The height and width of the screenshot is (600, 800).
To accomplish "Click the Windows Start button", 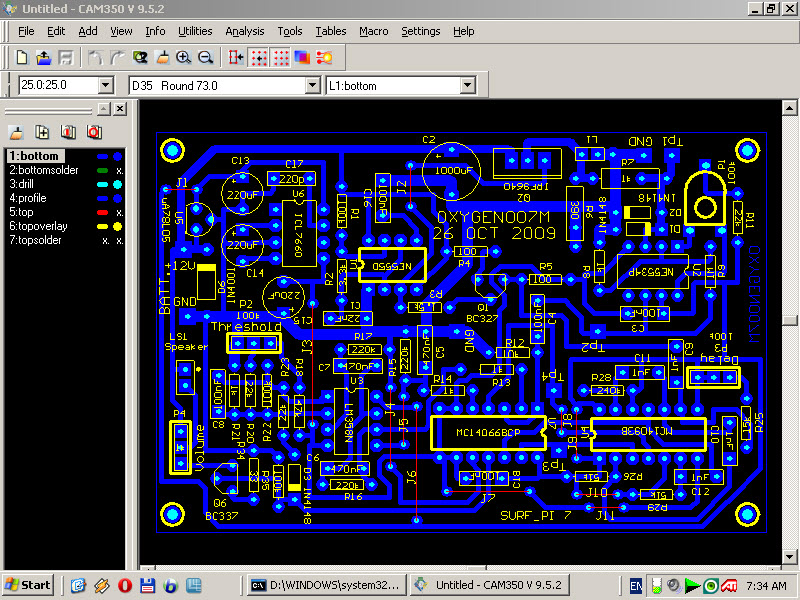I will point(28,585).
